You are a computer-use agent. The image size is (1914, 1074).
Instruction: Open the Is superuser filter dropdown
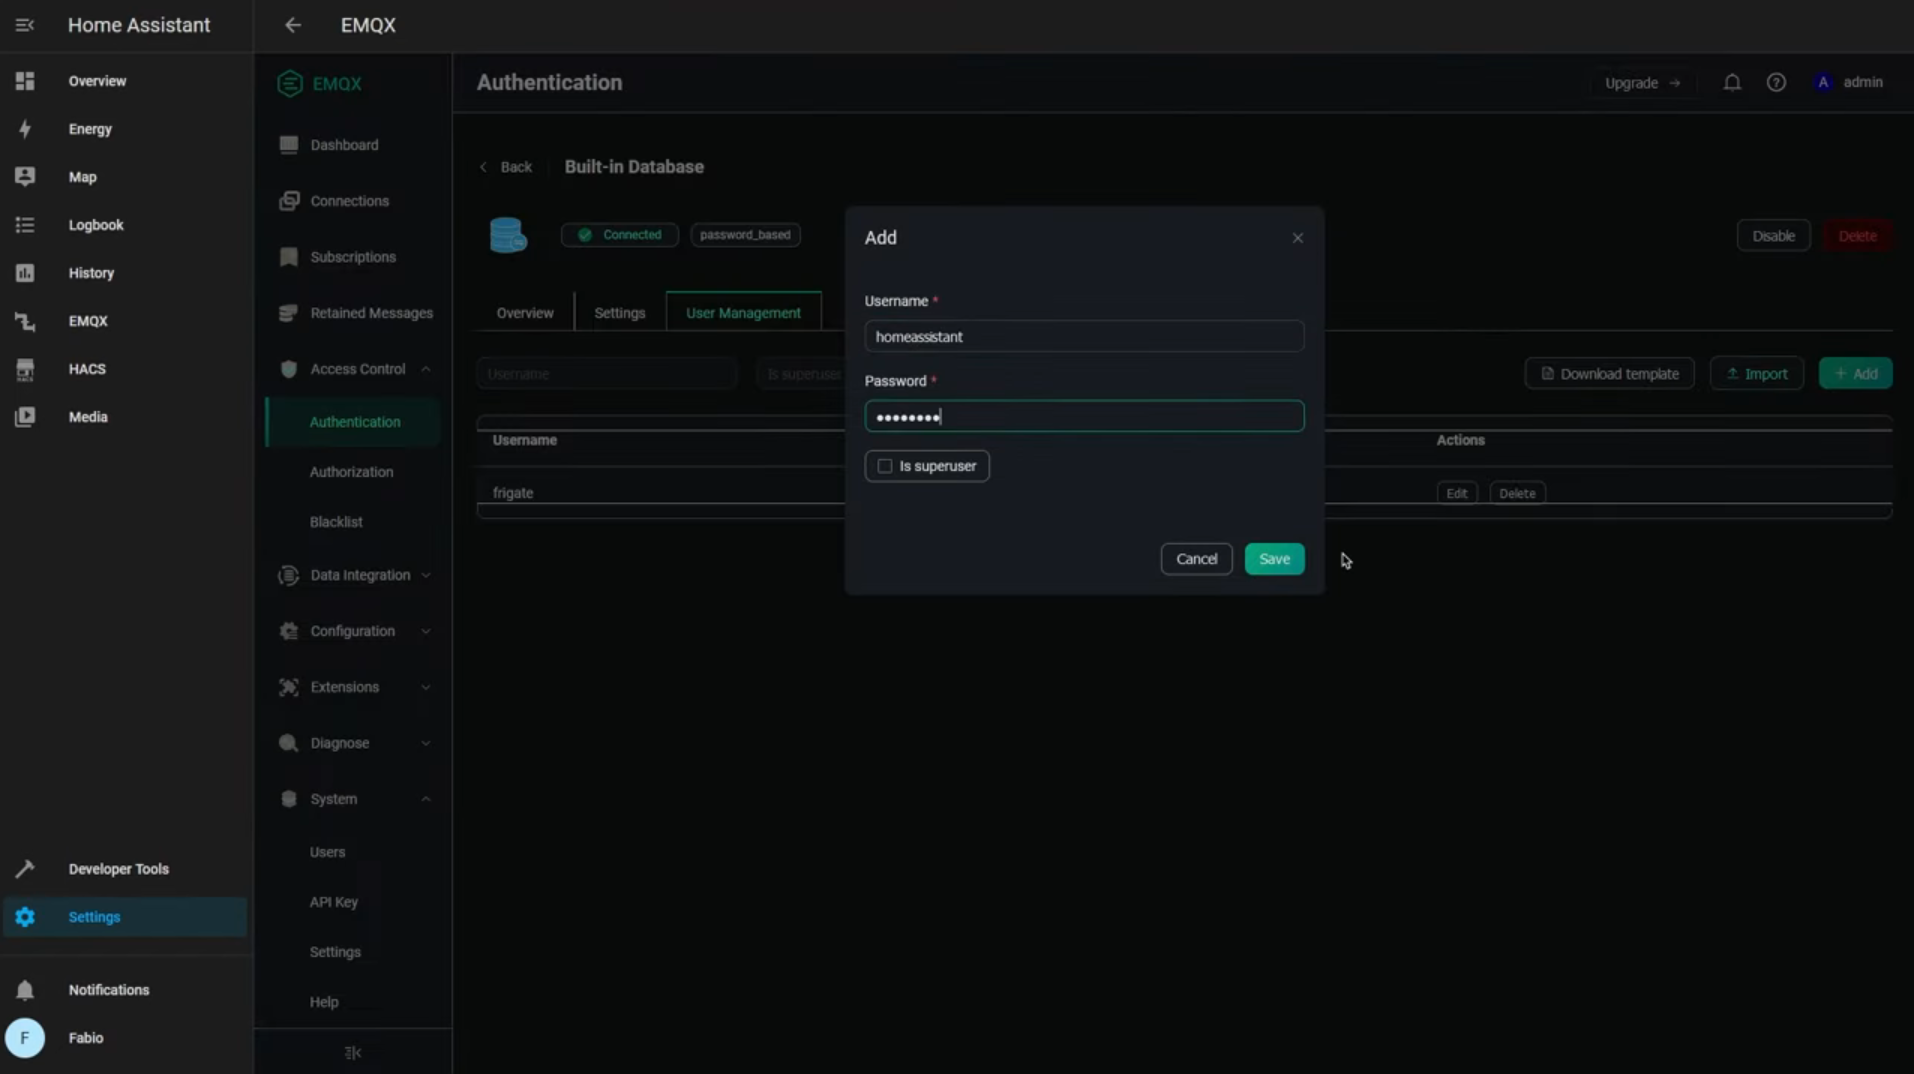coord(801,374)
